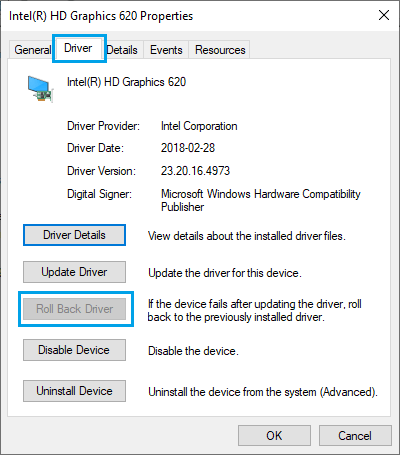This screenshot has height=455, width=400.
Task: Click the Driver Version label
Action: 101,171
